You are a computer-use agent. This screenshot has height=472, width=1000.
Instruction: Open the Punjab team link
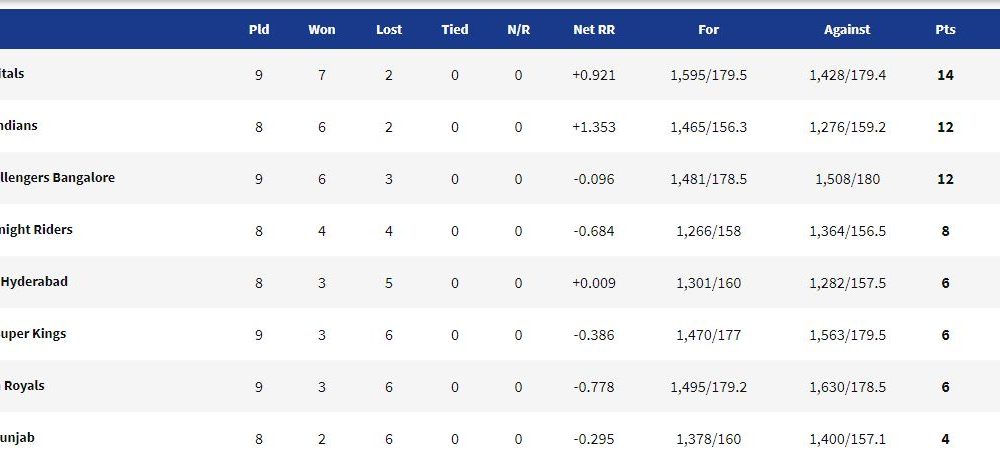coord(17,438)
